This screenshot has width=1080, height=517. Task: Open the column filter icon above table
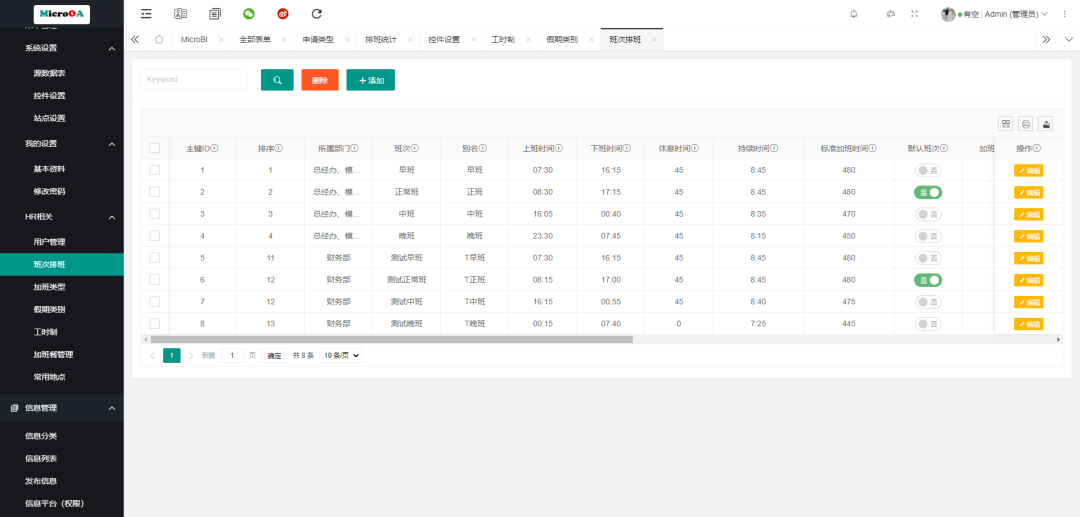(1006, 124)
